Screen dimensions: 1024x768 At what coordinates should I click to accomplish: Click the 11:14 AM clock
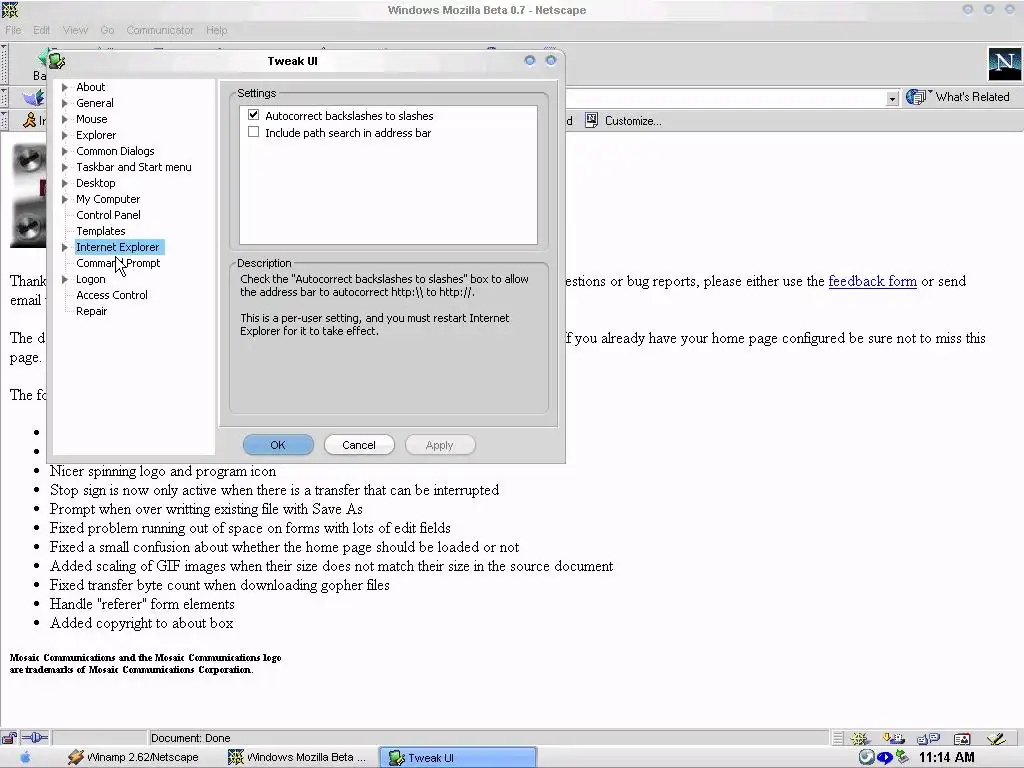[946, 758]
